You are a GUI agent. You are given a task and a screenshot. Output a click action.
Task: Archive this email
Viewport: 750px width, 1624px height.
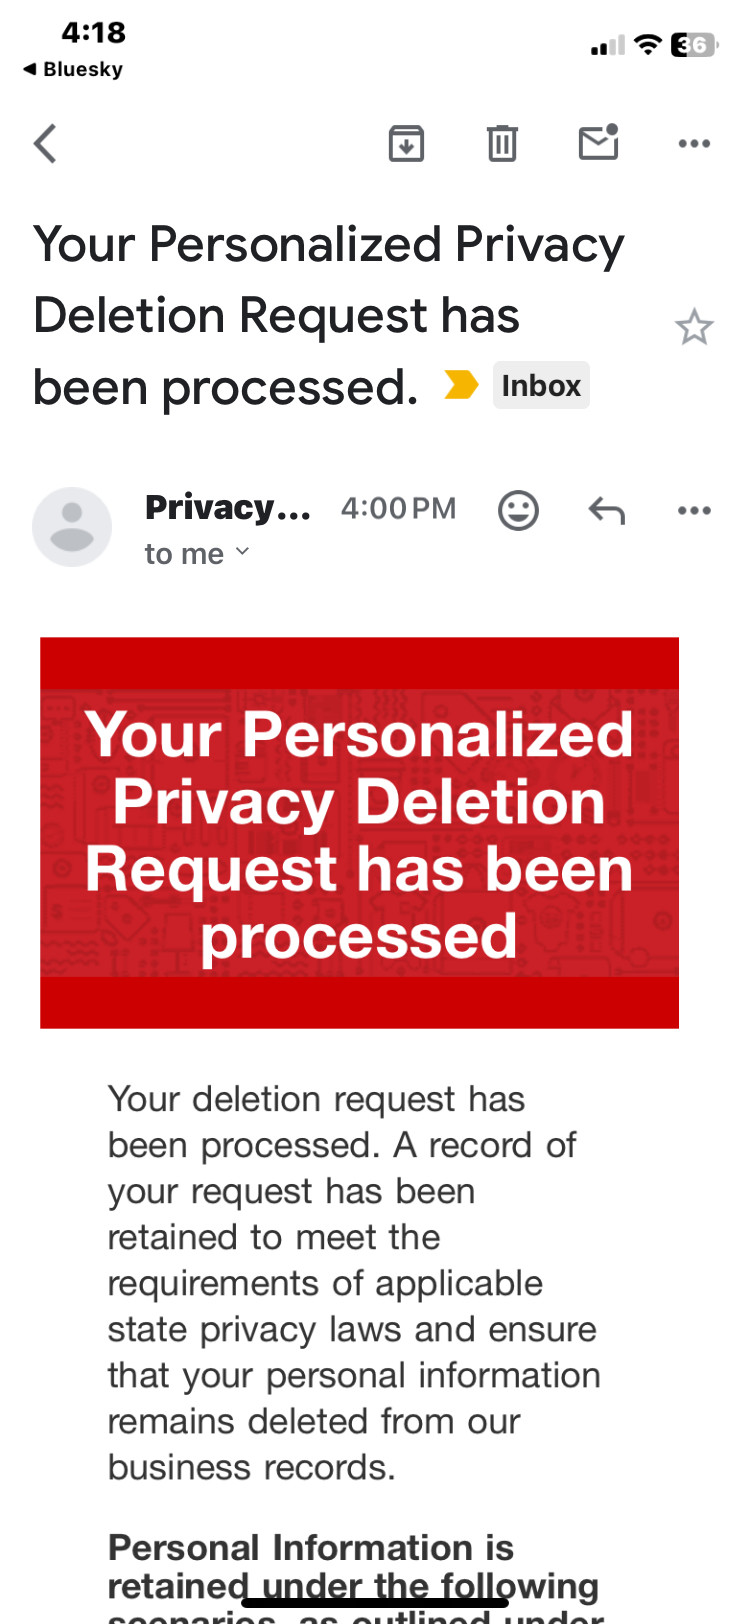click(x=406, y=144)
